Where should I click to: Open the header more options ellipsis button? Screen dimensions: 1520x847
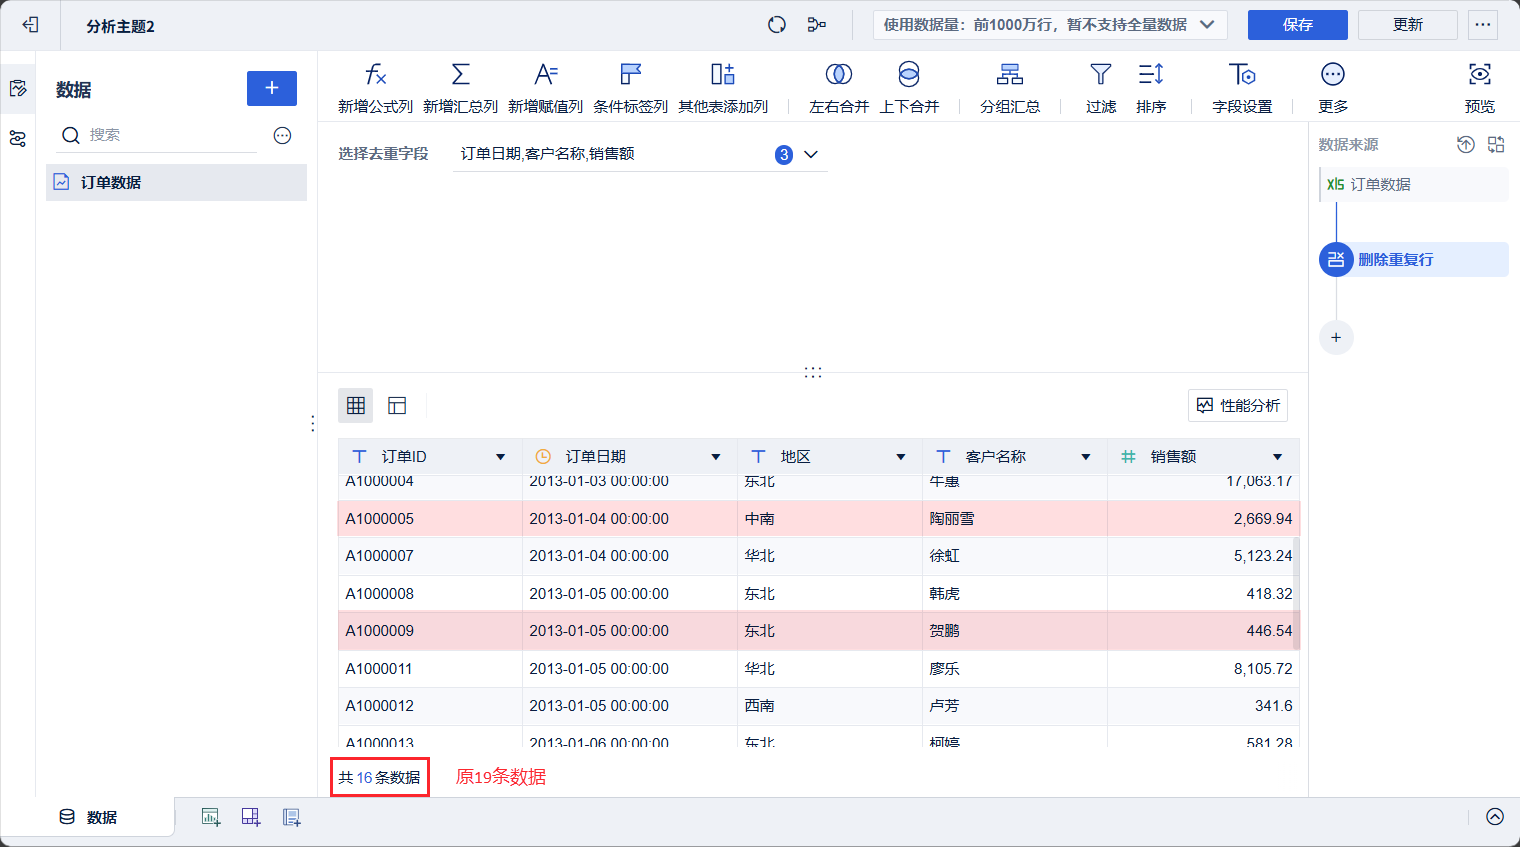1483,25
